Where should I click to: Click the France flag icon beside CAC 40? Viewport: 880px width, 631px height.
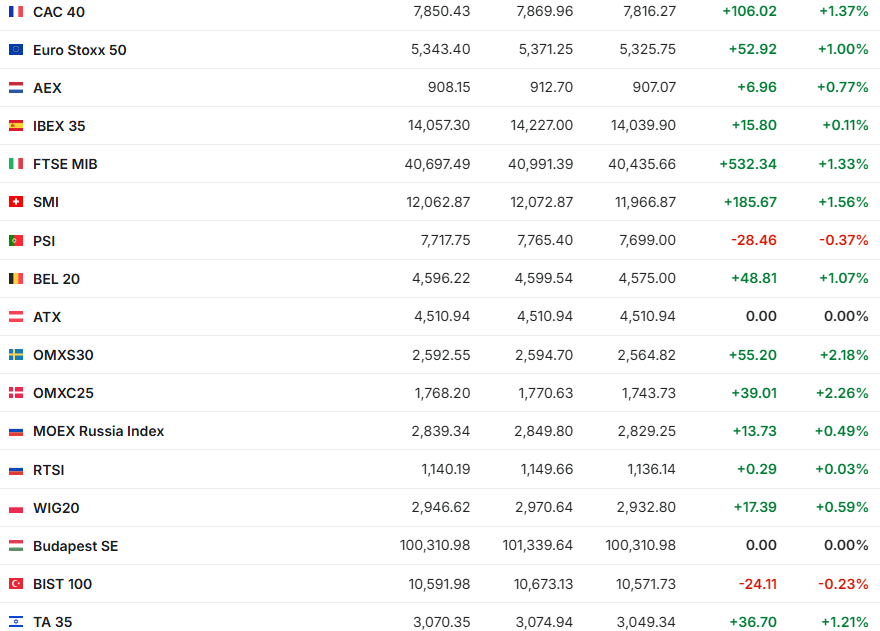pyautogui.click(x=16, y=11)
